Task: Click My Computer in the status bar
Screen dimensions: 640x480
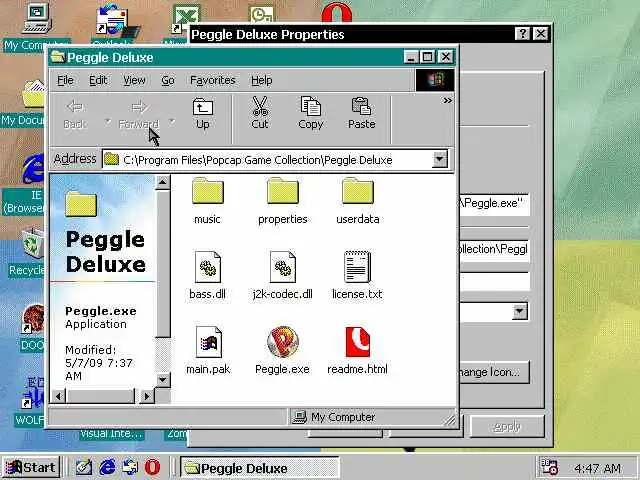Action: [x=334, y=417]
